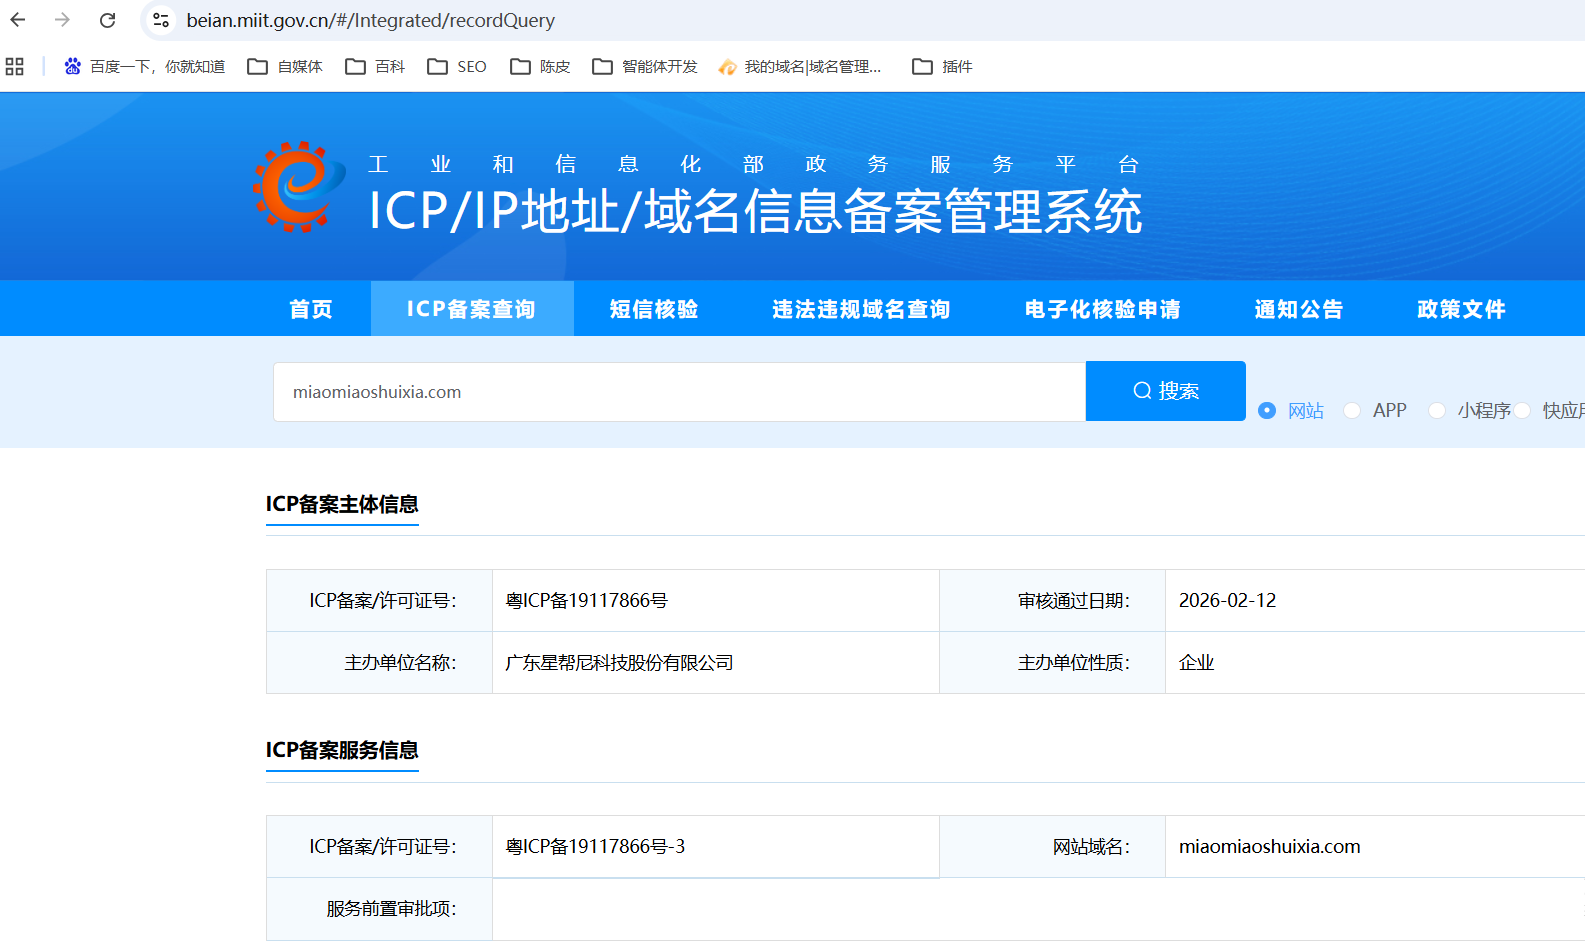Open the apps grid icon in bookmarks bar
Screen dimensions: 1585x941
14,67
